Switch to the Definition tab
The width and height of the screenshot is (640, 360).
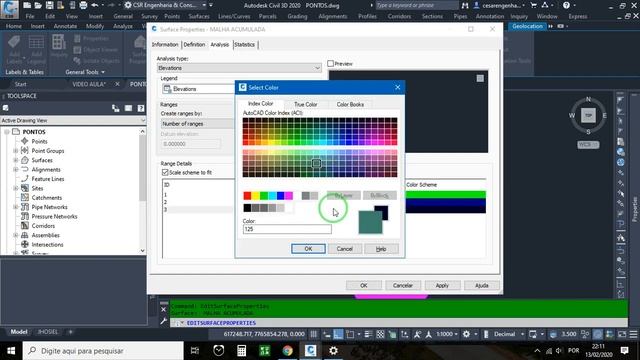click(x=194, y=44)
